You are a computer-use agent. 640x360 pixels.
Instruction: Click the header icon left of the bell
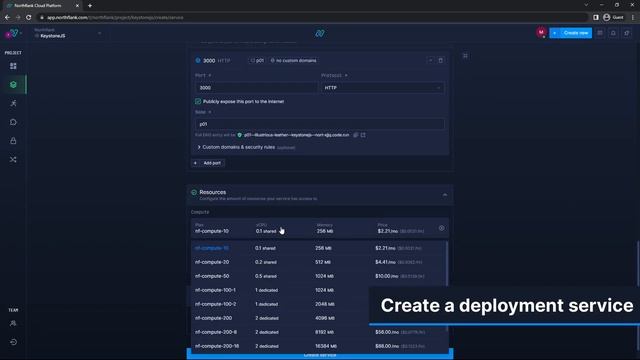[x=600, y=33]
